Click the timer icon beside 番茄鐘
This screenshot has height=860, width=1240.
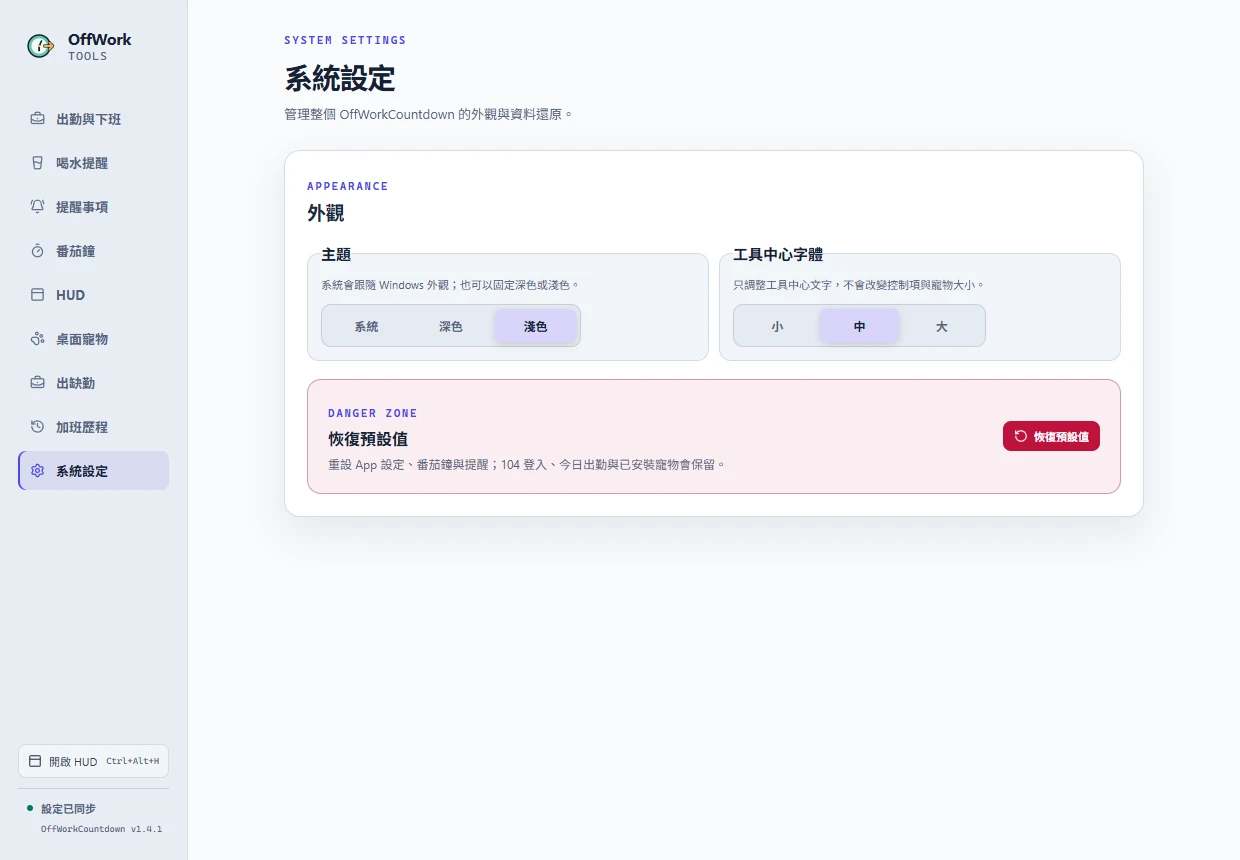tap(37, 251)
